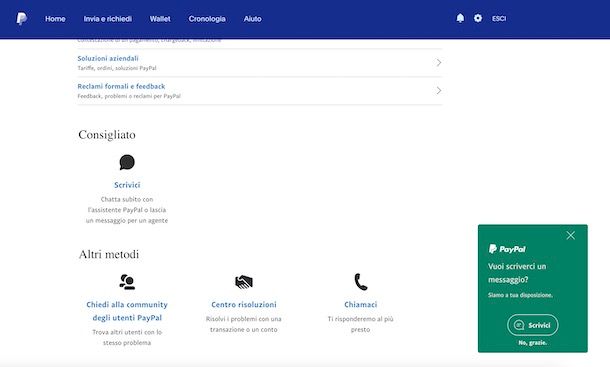Image resolution: width=610 pixels, height=367 pixels.
Task: Click the handshake icon for Centro risoluzioni
Action: [244, 282]
